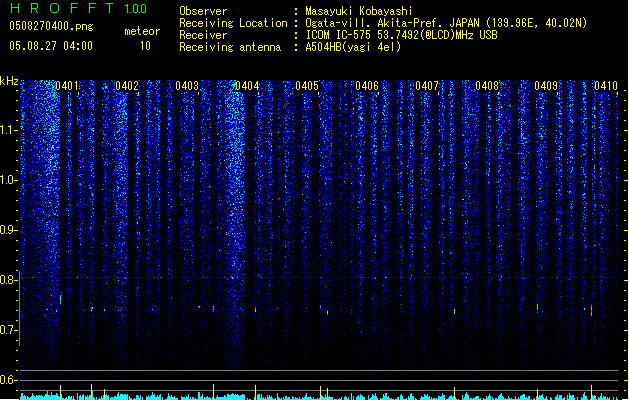The height and width of the screenshot is (400, 629).
Task: Click the meteor count value 10
Action: point(145,46)
